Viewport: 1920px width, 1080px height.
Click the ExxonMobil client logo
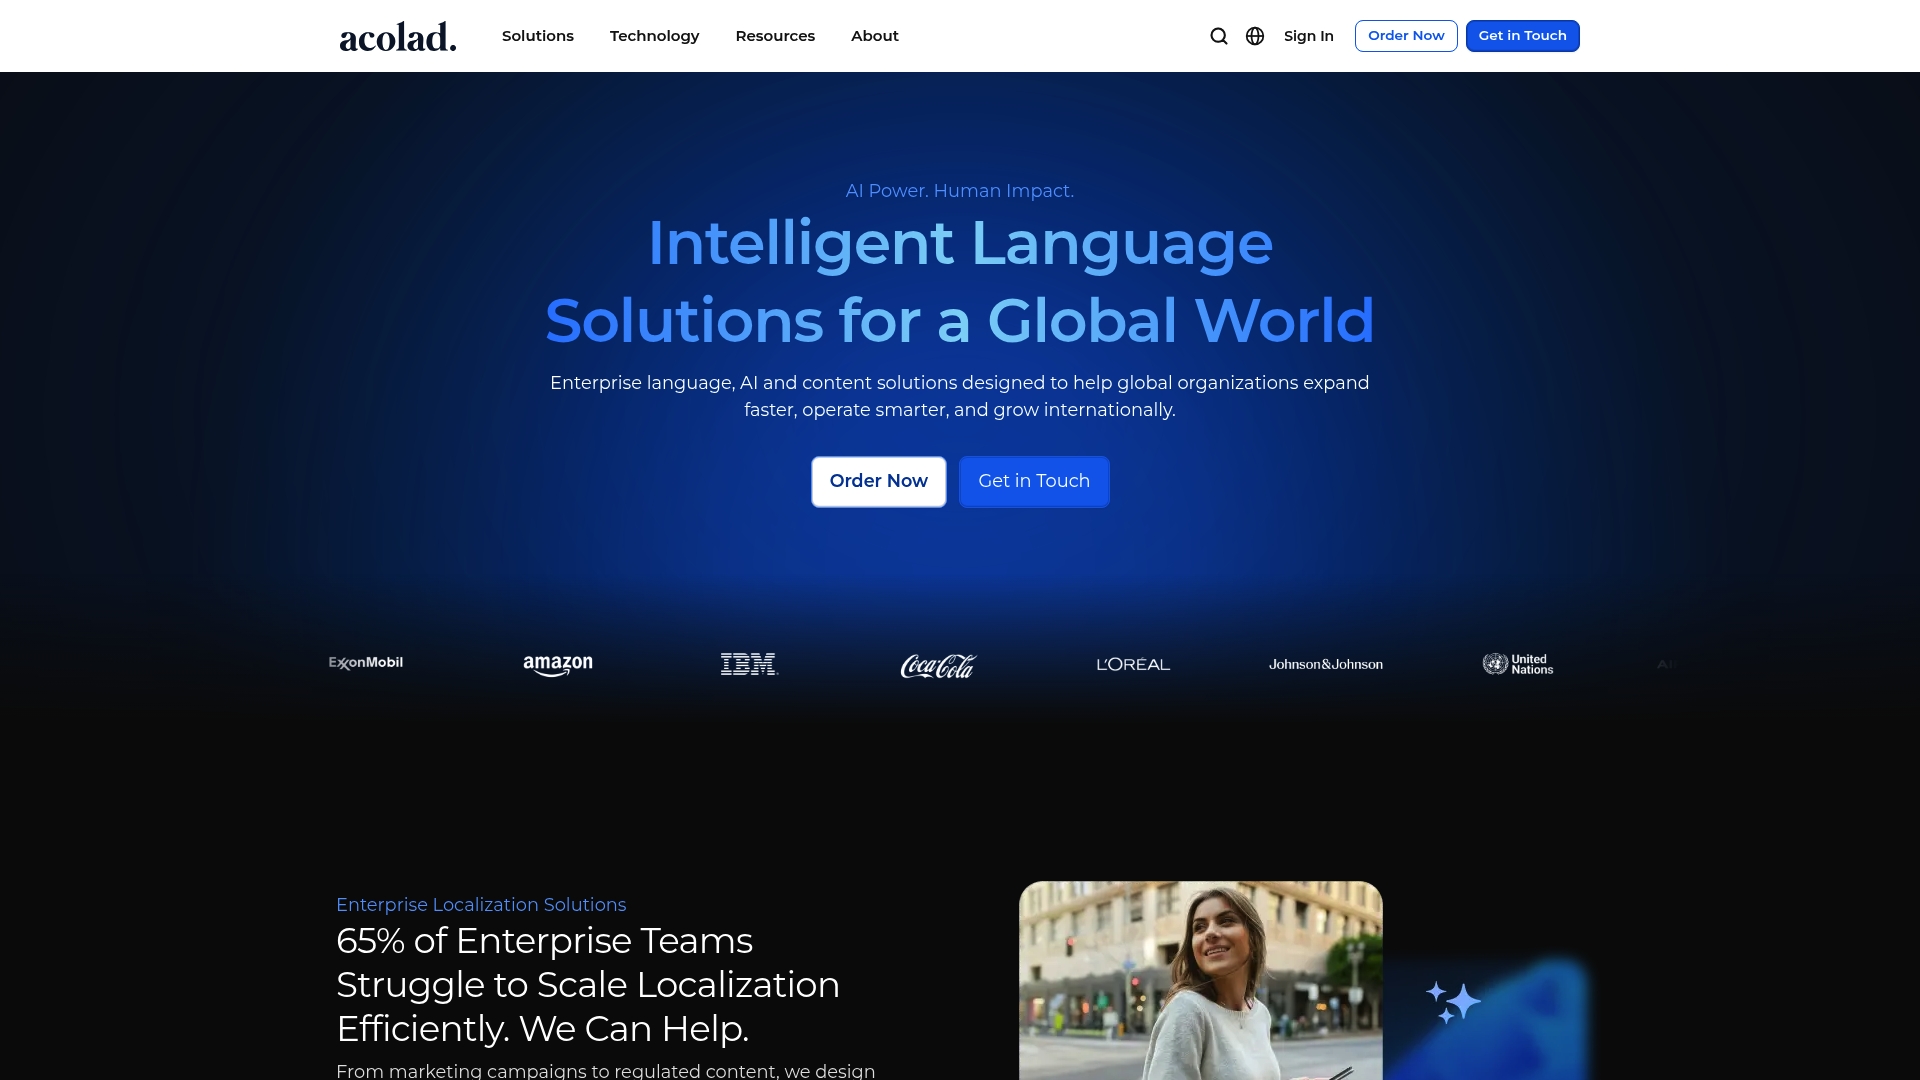pos(366,663)
